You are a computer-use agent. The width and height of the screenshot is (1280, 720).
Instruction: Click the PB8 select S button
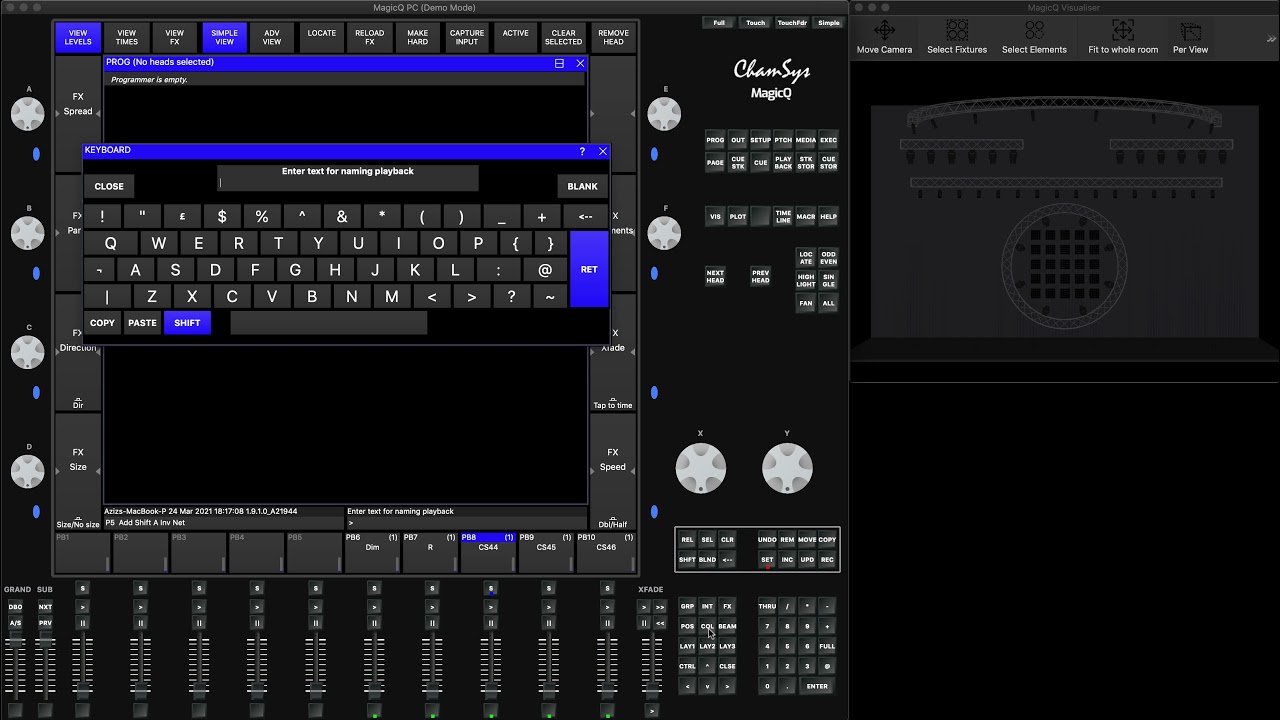[490, 588]
